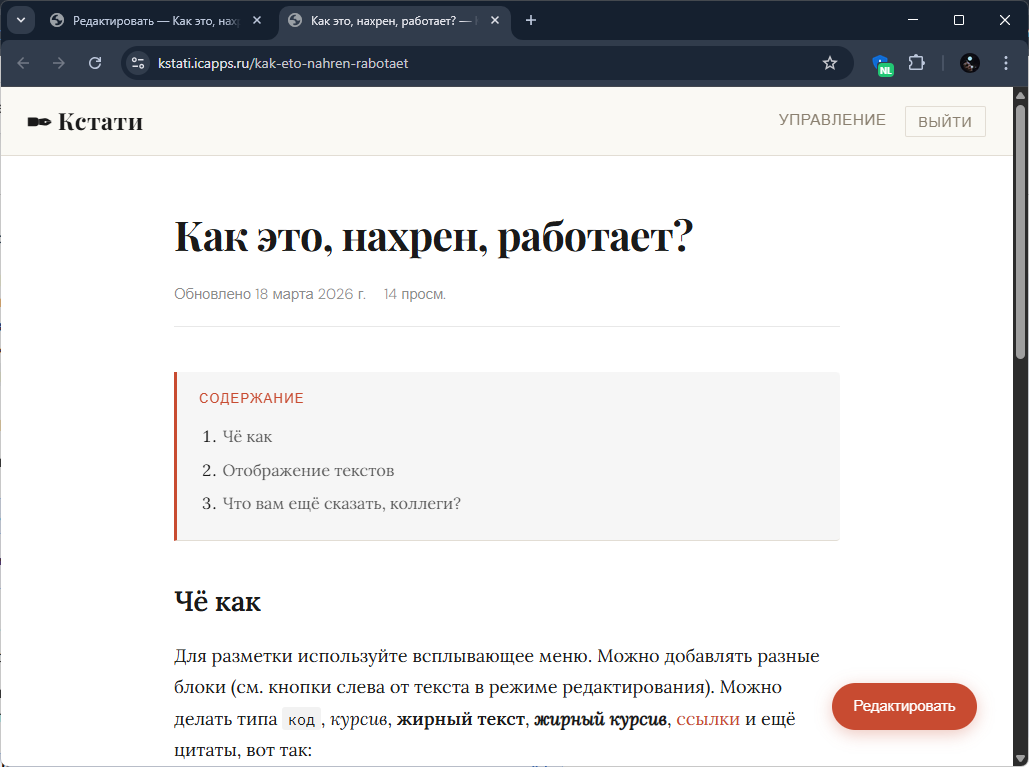Click the Кстати site logo
The width and height of the screenshot is (1029, 767).
[85, 122]
